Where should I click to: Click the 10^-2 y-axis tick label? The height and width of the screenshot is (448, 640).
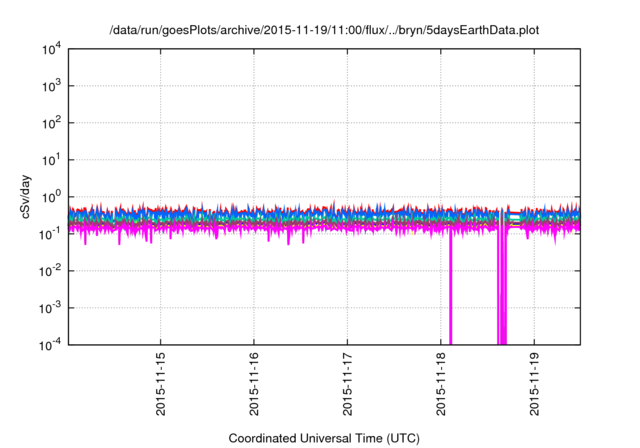click(50, 271)
